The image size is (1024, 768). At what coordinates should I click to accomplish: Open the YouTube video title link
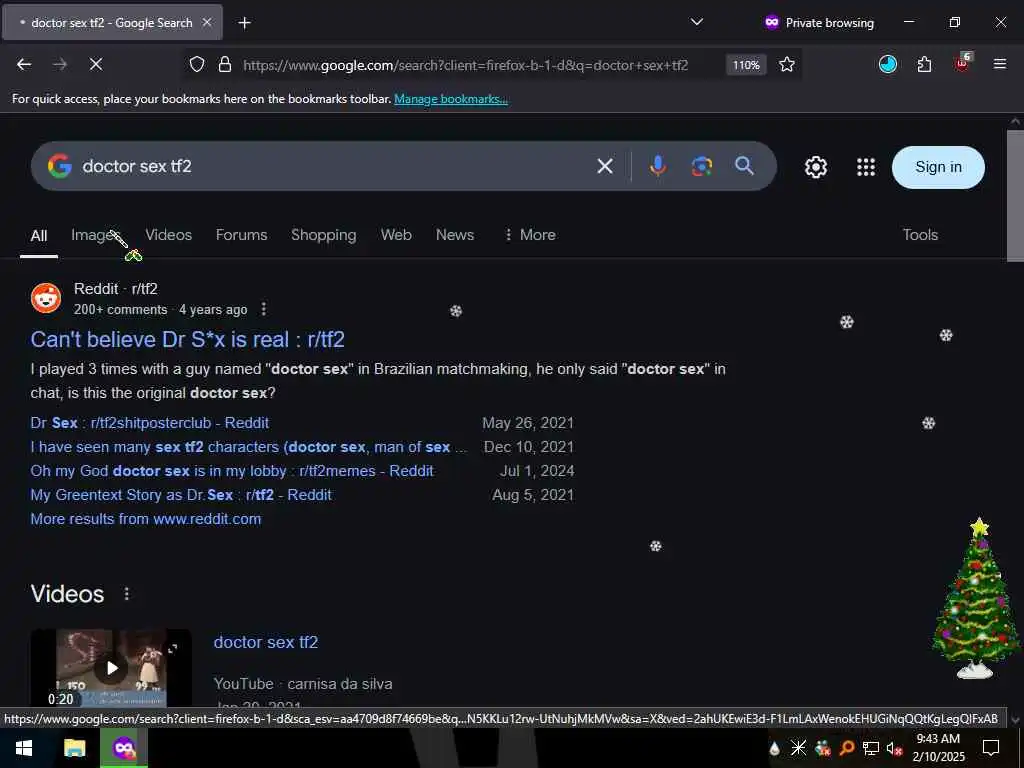point(266,642)
